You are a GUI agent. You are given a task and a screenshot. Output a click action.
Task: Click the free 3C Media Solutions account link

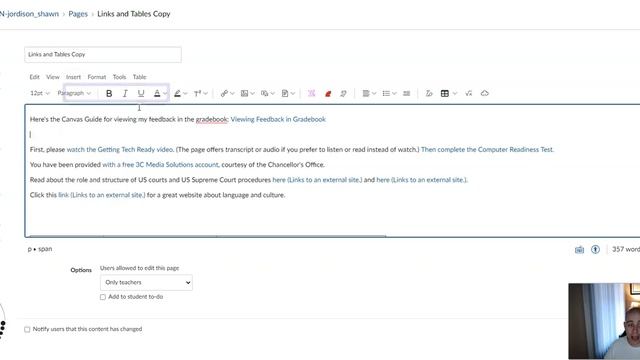pos(160,164)
